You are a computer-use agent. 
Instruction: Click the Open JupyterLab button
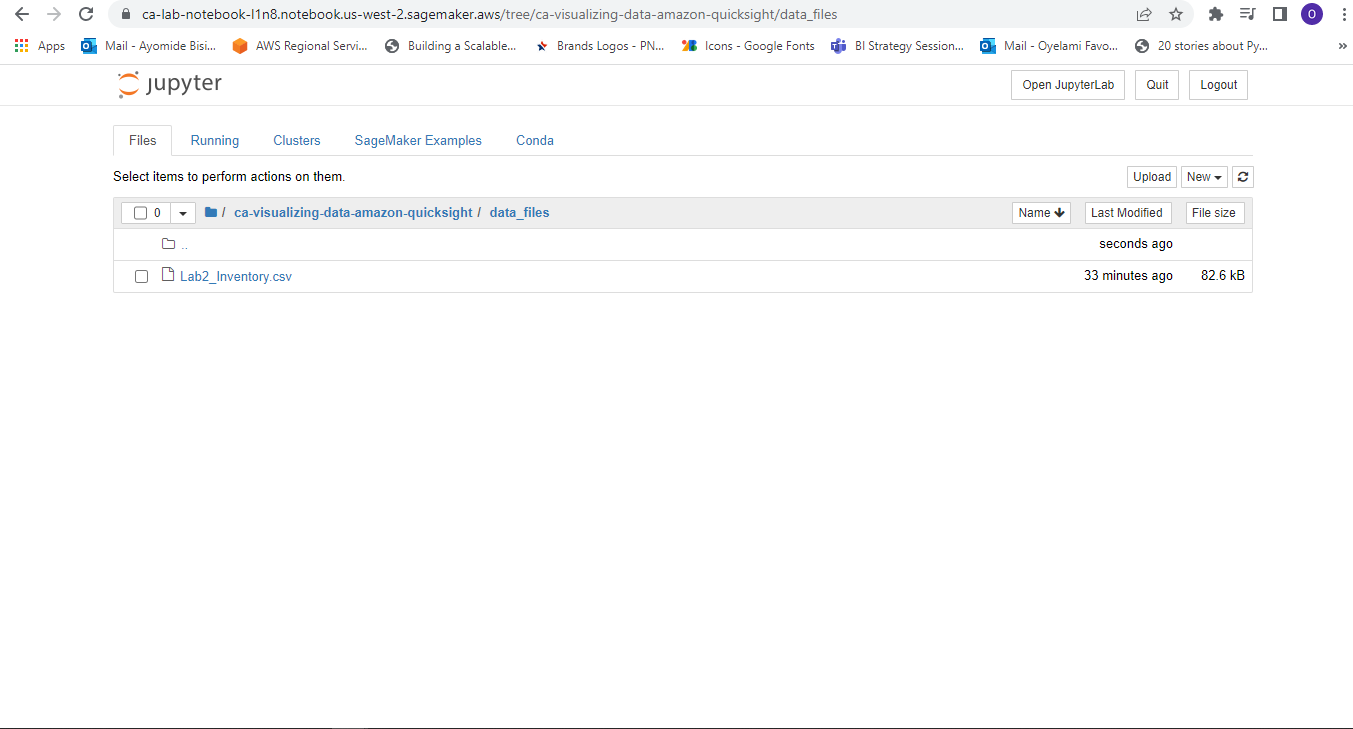point(1067,84)
